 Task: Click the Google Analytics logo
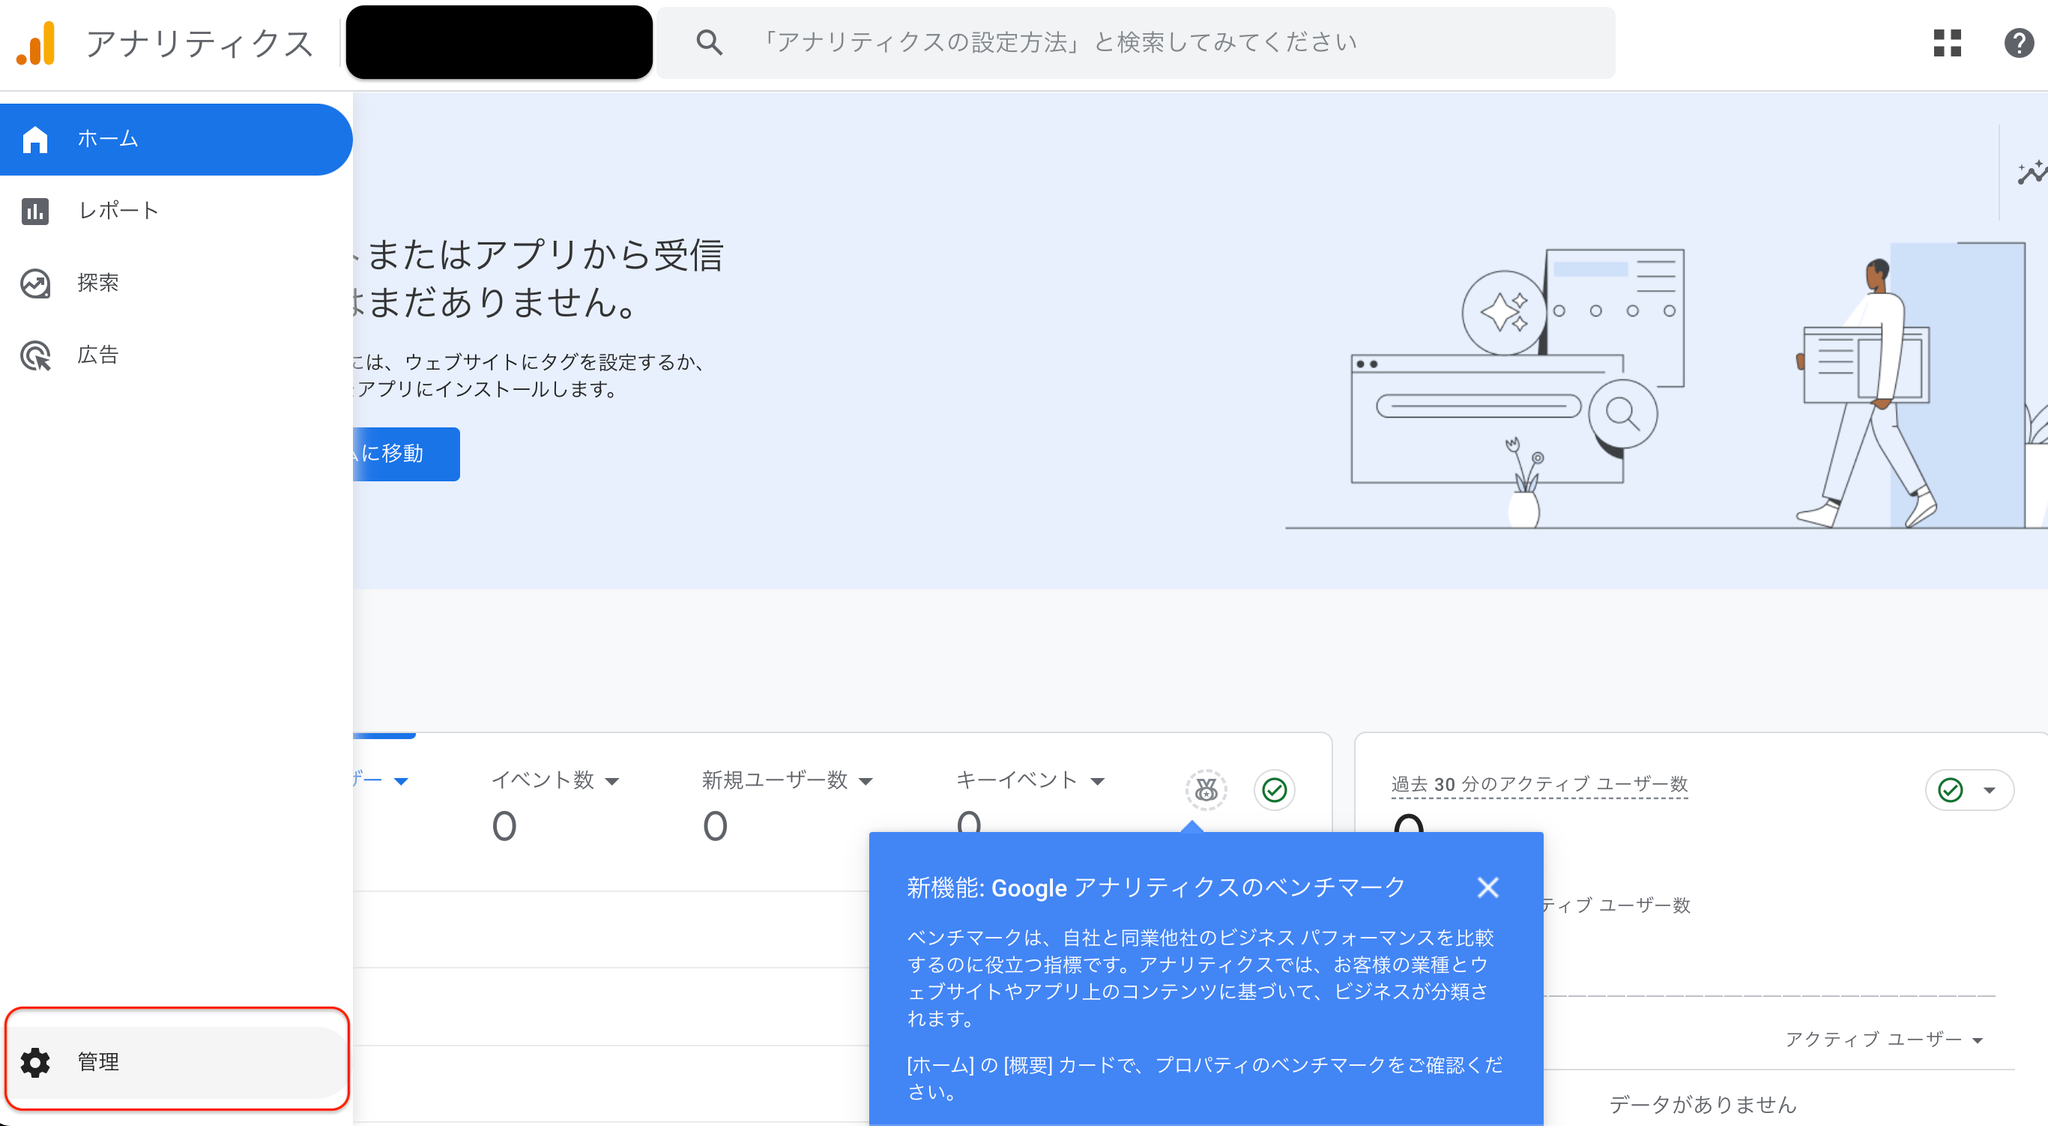click(37, 44)
